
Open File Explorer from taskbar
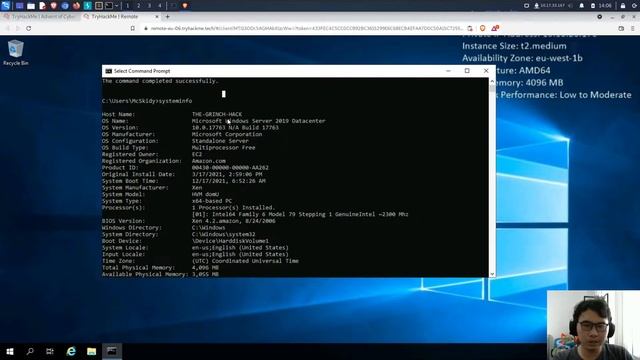(91, 351)
